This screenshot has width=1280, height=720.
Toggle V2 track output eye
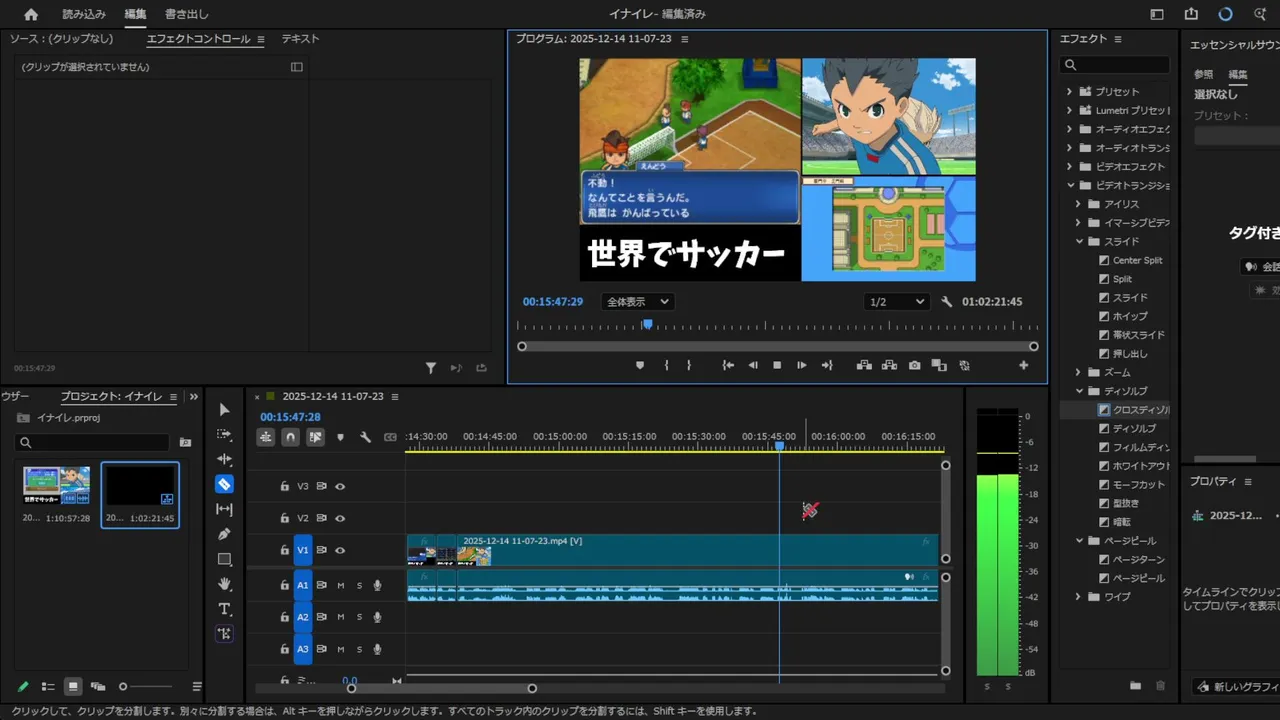(x=340, y=518)
